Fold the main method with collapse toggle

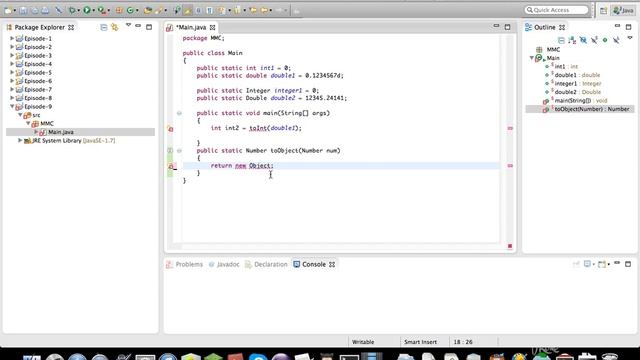[x=179, y=113]
